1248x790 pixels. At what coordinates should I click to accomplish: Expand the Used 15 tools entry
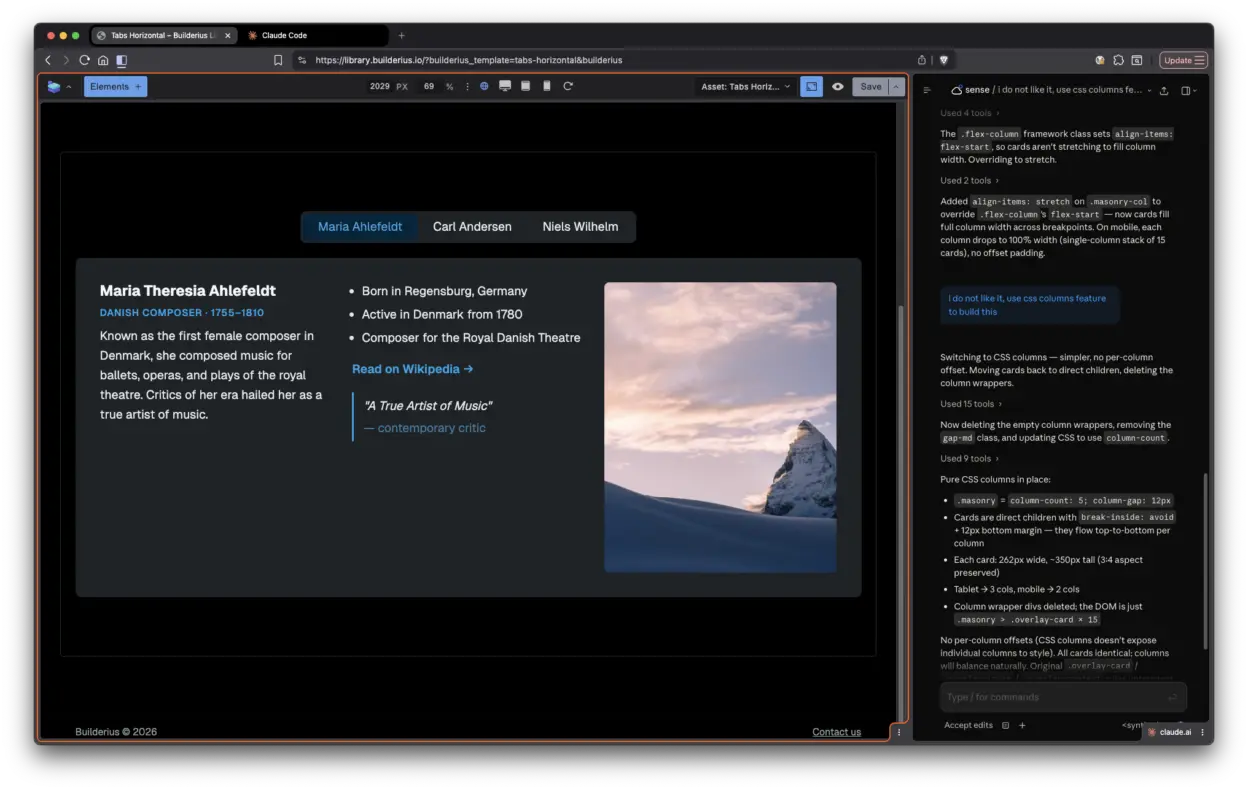[x=969, y=404]
